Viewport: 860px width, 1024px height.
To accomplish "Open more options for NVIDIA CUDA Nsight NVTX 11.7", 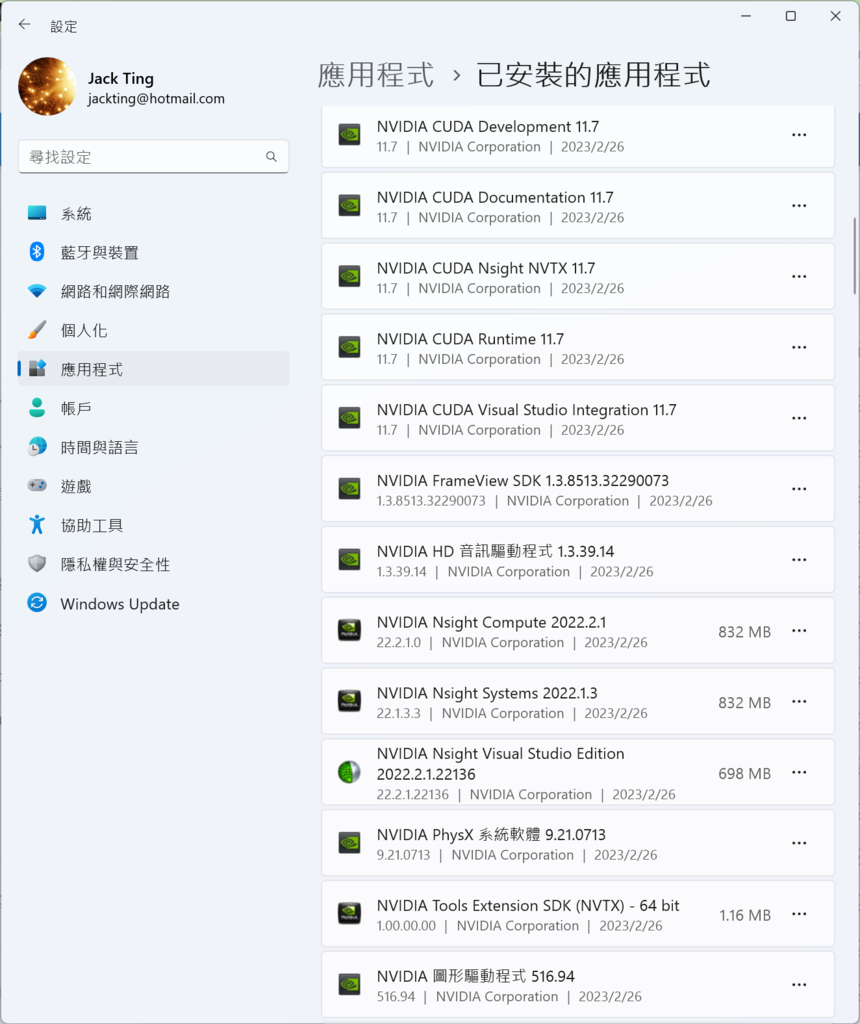I will coord(799,276).
